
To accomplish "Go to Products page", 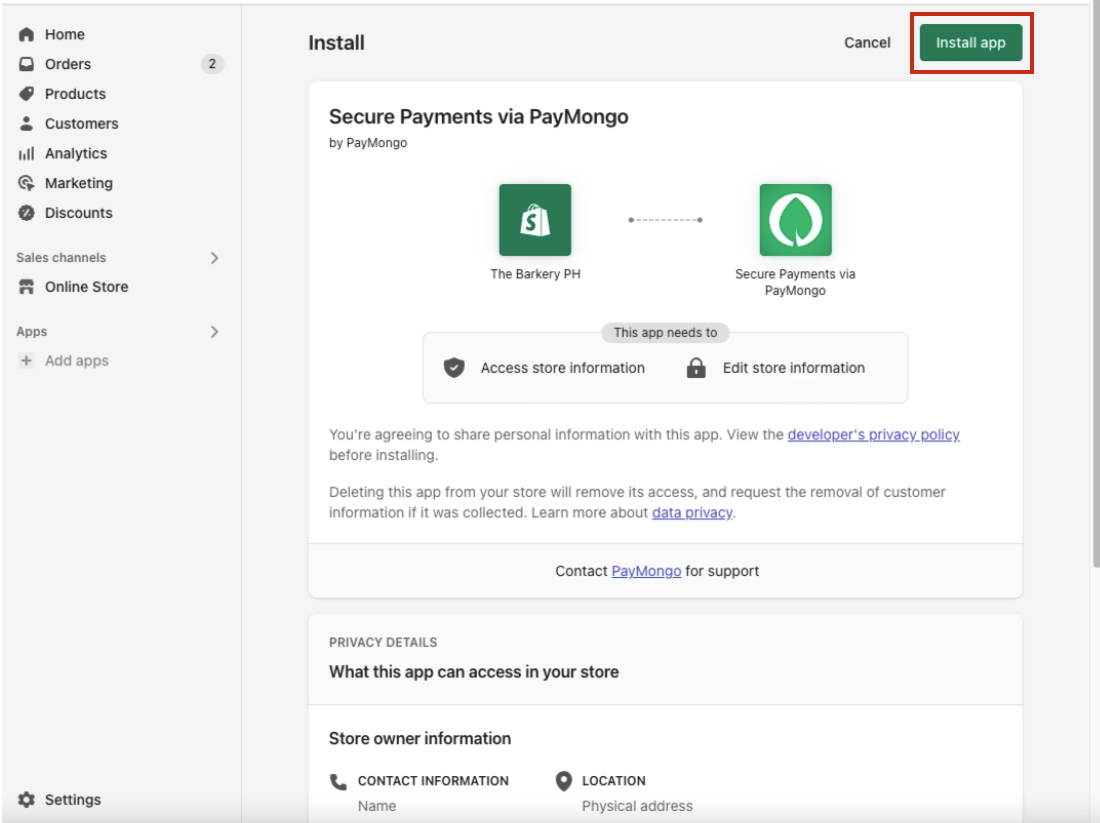I will click(75, 94).
